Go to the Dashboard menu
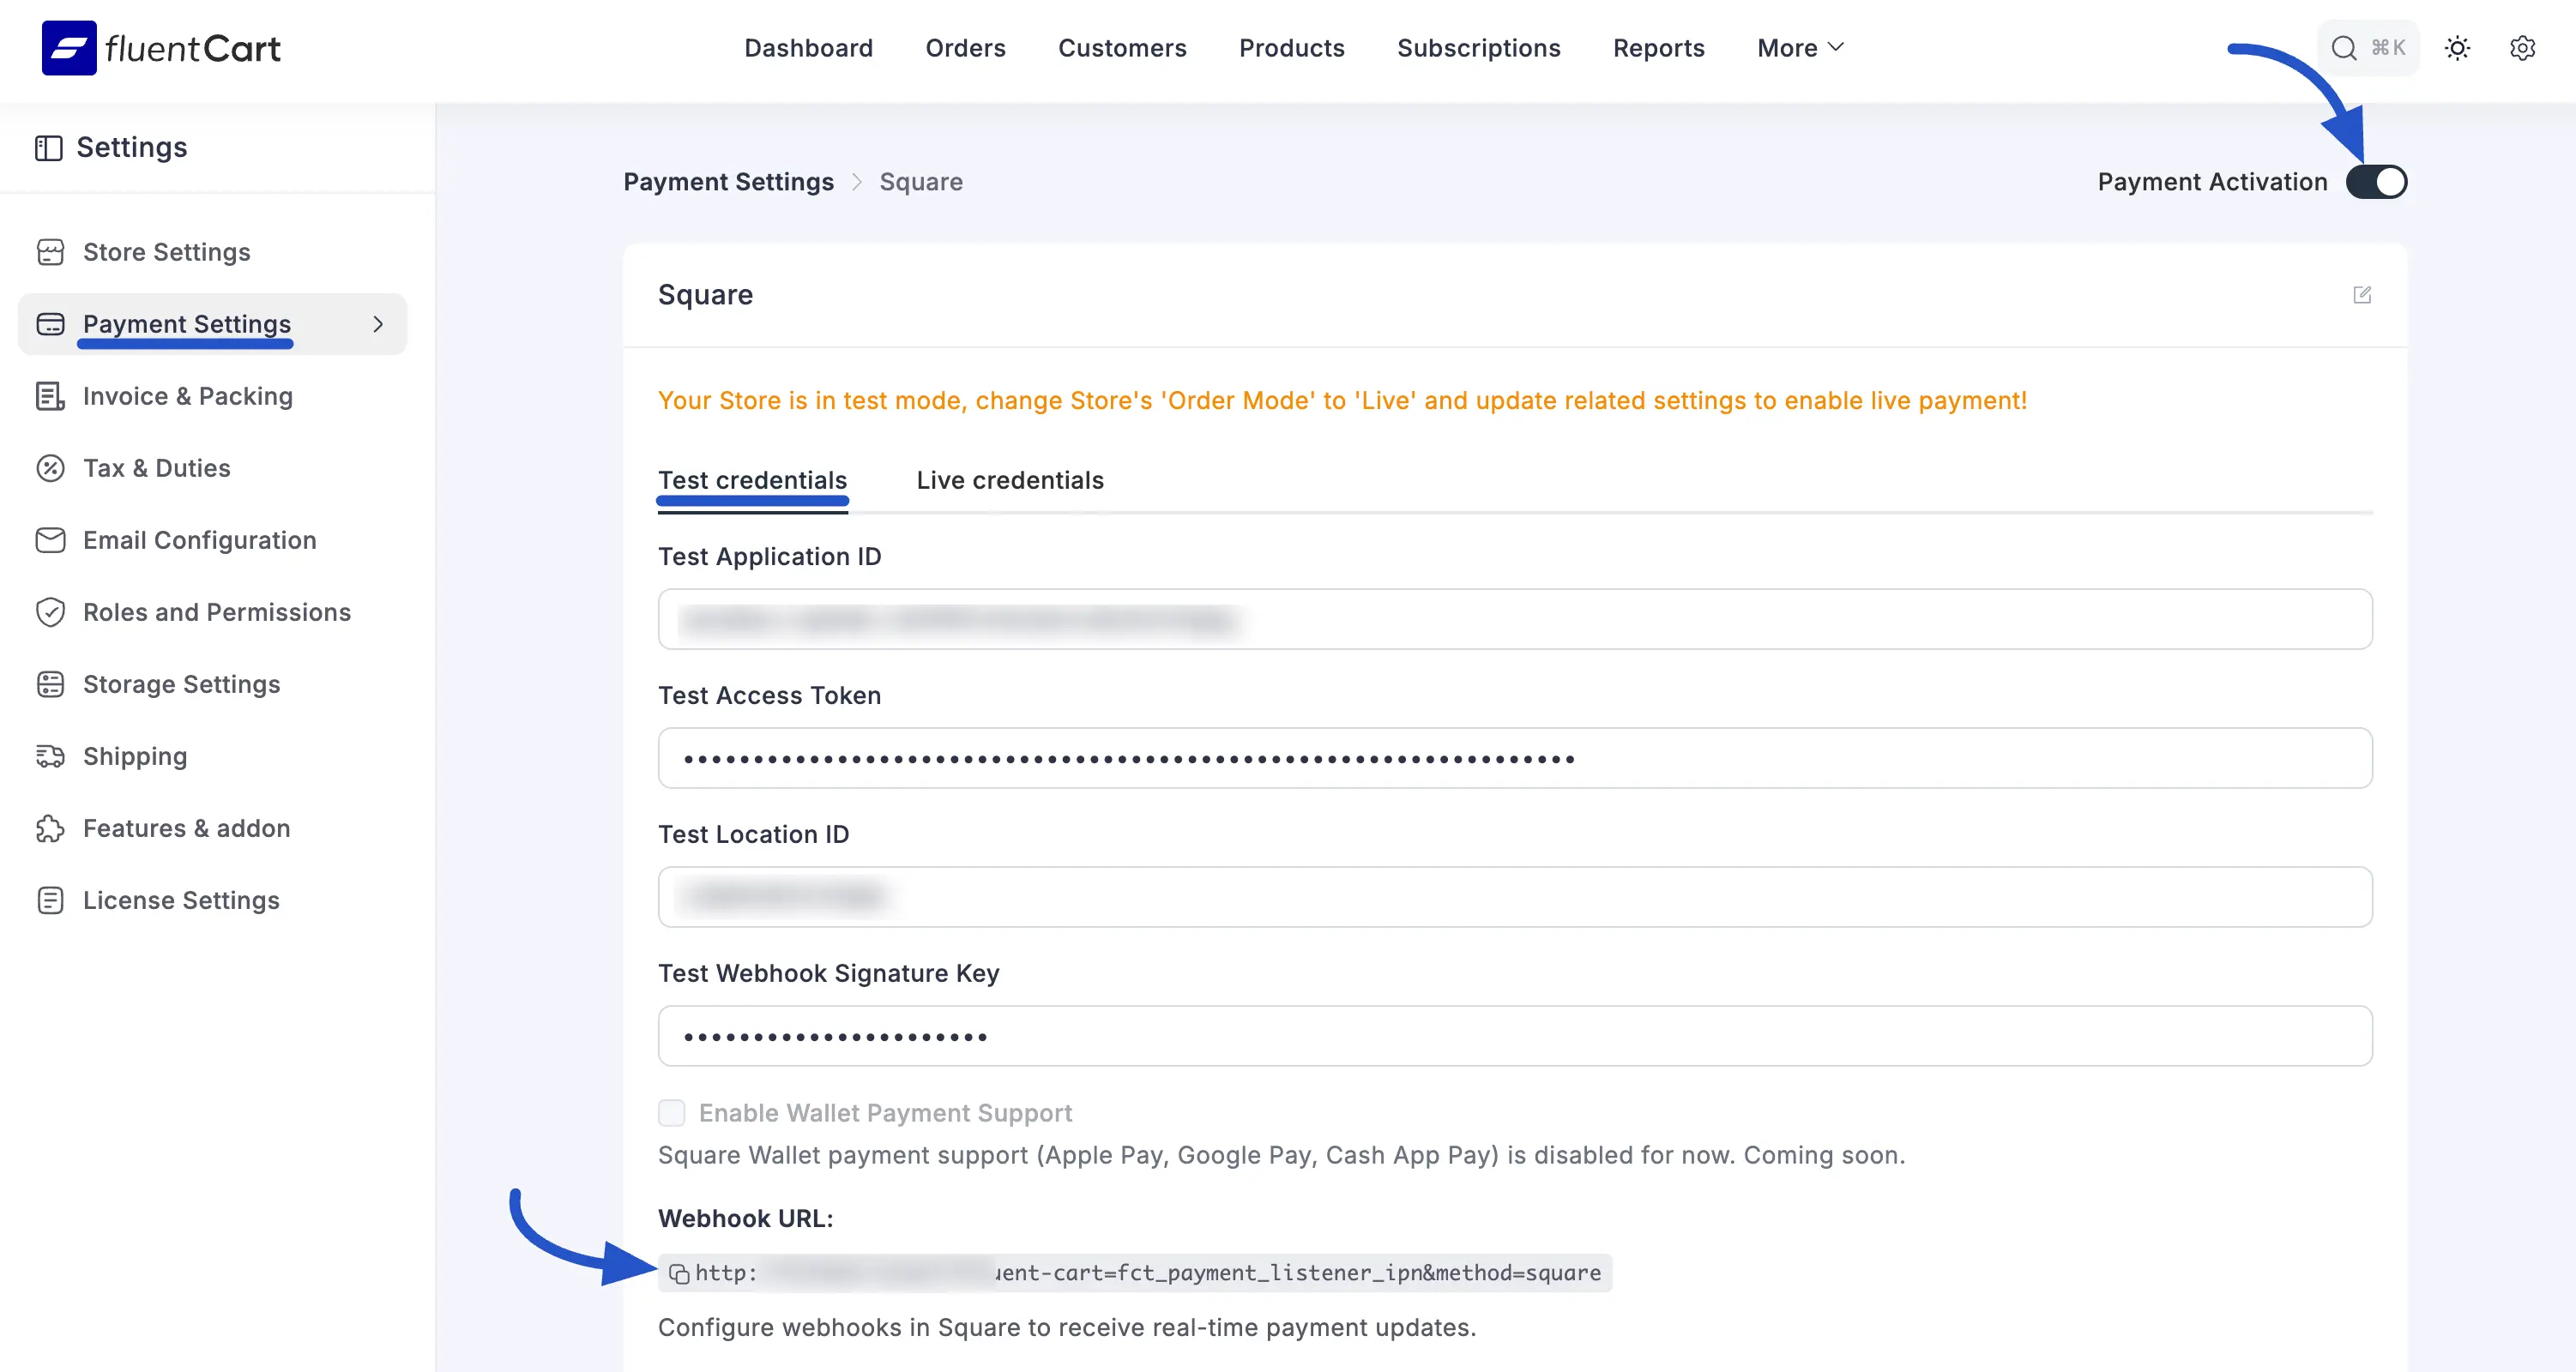 (808, 48)
